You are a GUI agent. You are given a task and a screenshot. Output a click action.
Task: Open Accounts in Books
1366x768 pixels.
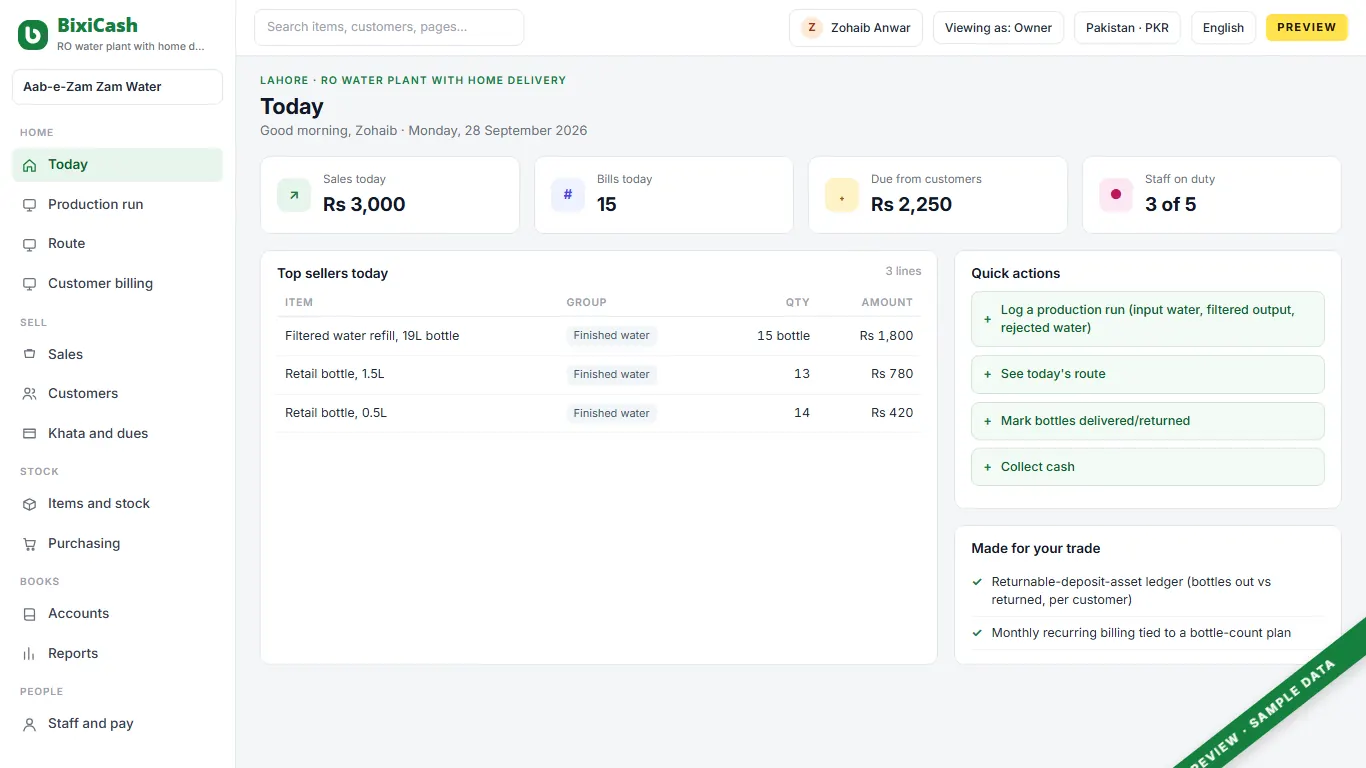coord(117,614)
